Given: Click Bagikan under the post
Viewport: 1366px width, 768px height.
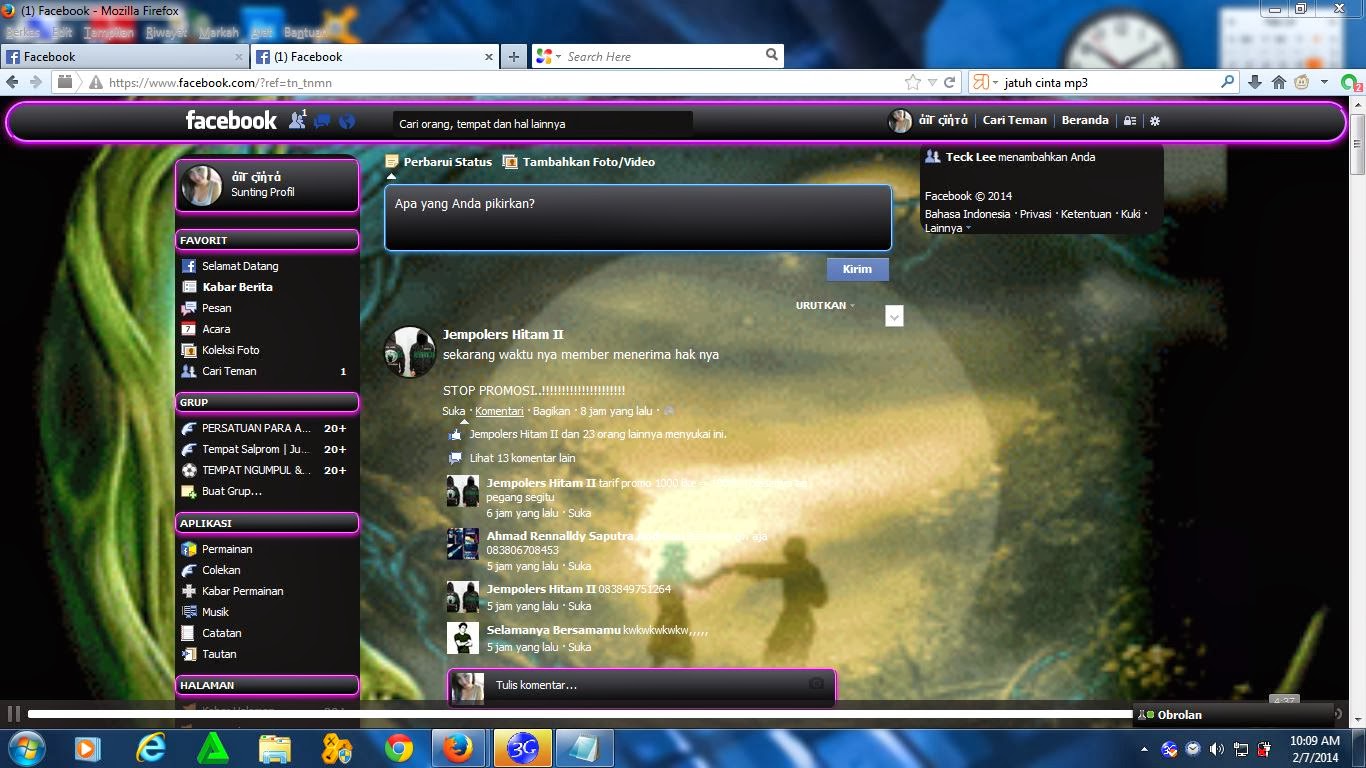Looking at the screenshot, I should pos(551,411).
